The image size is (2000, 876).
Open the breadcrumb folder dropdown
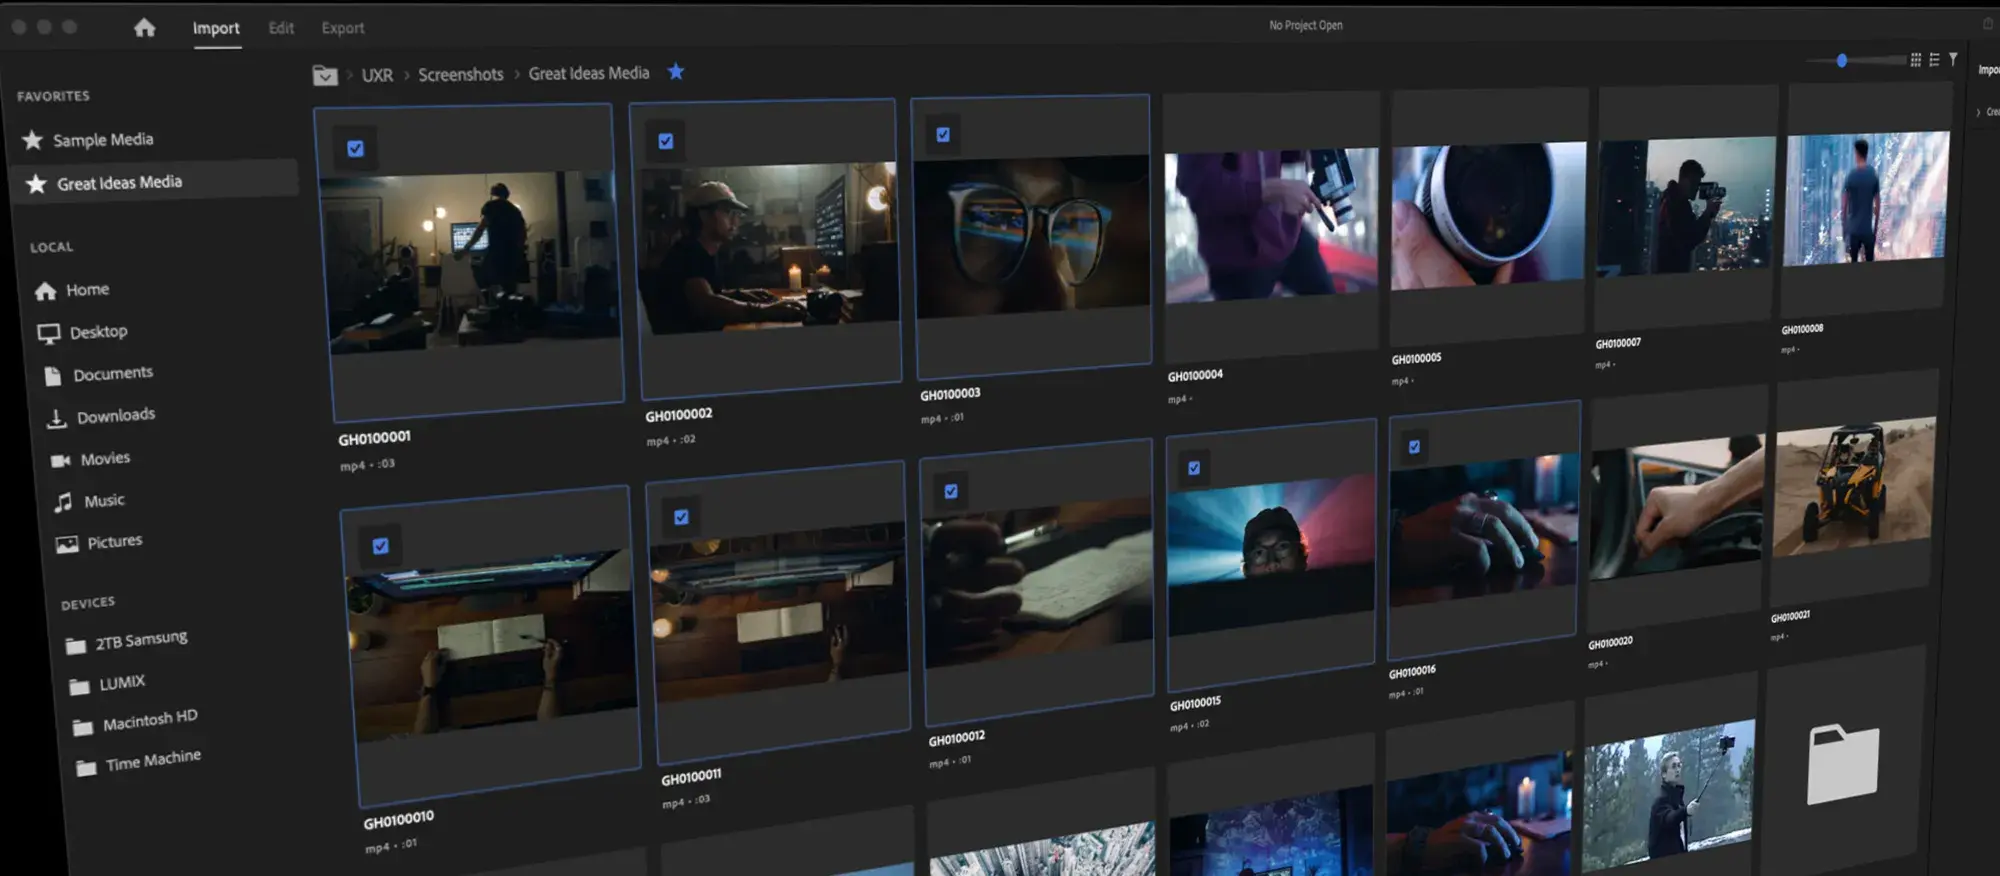[325, 76]
